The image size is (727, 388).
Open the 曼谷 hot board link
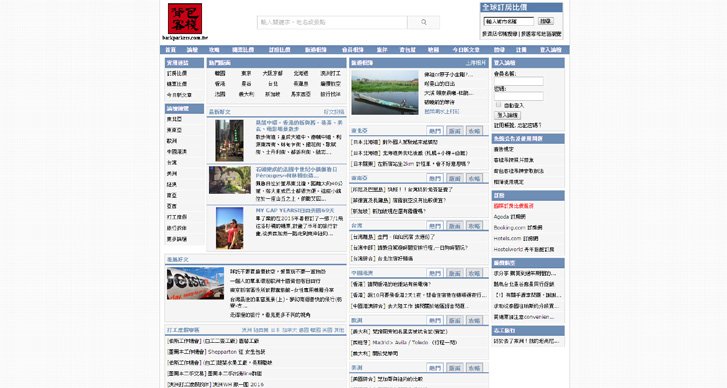pyautogui.click(x=246, y=83)
